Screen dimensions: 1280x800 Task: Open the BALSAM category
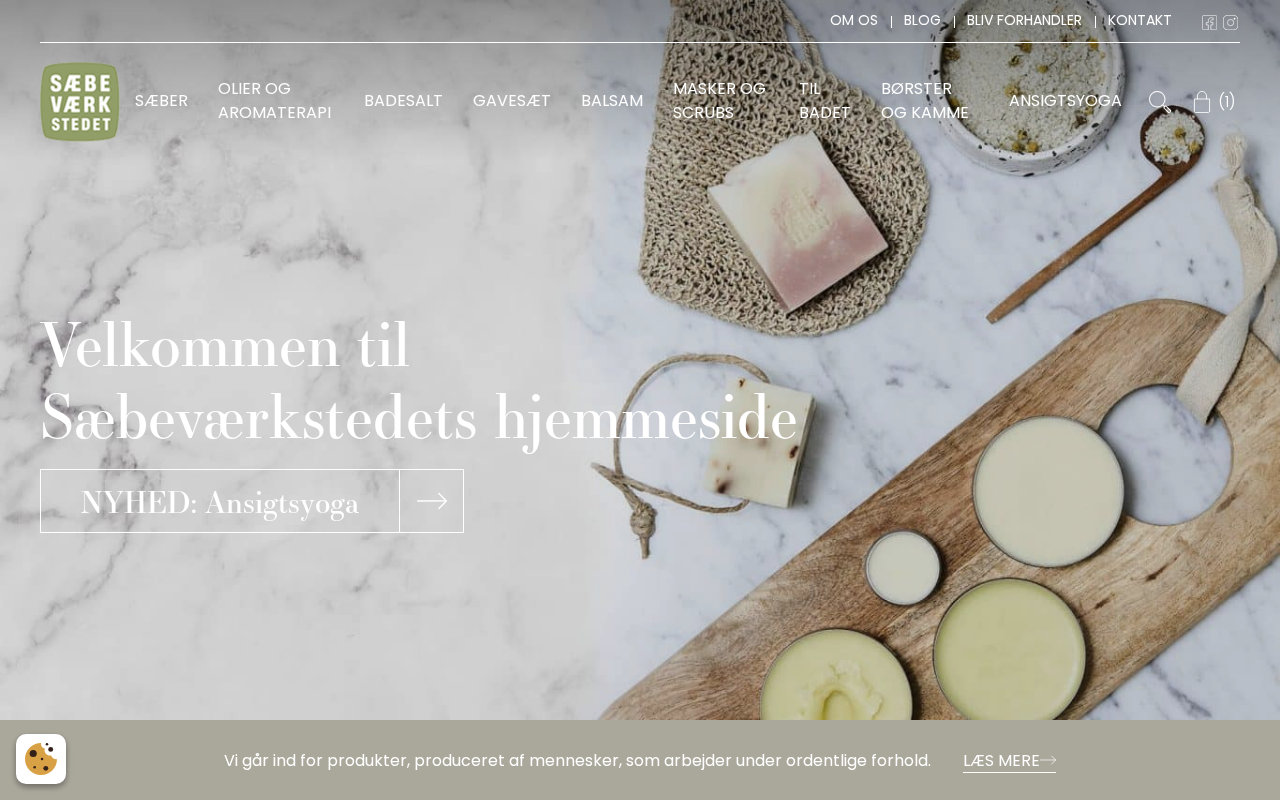[x=612, y=101]
